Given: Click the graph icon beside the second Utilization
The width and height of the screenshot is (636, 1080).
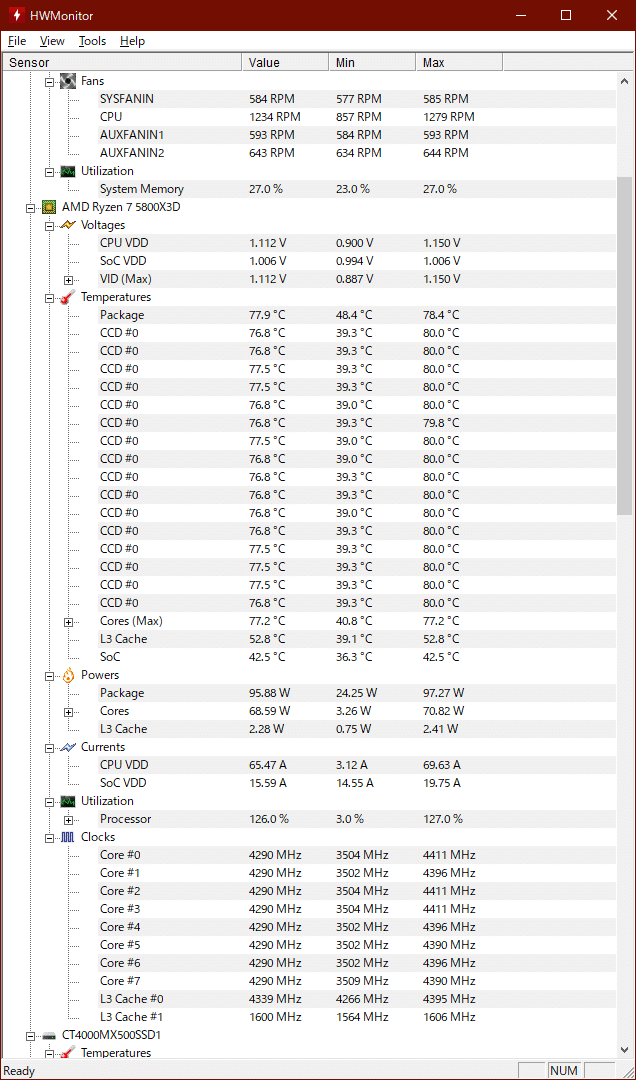Looking at the screenshot, I should [x=68, y=801].
